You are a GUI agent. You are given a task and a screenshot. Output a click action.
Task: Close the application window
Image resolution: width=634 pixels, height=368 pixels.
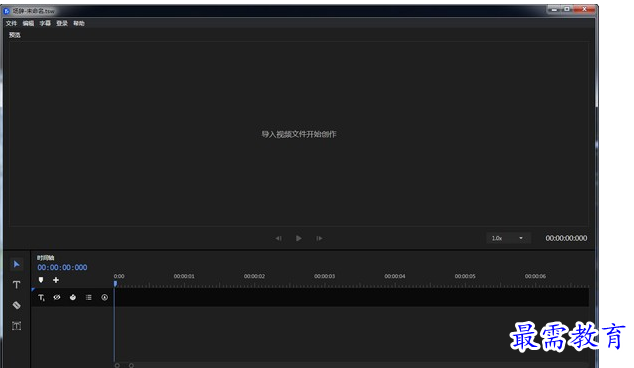click(x=584, y=9)
